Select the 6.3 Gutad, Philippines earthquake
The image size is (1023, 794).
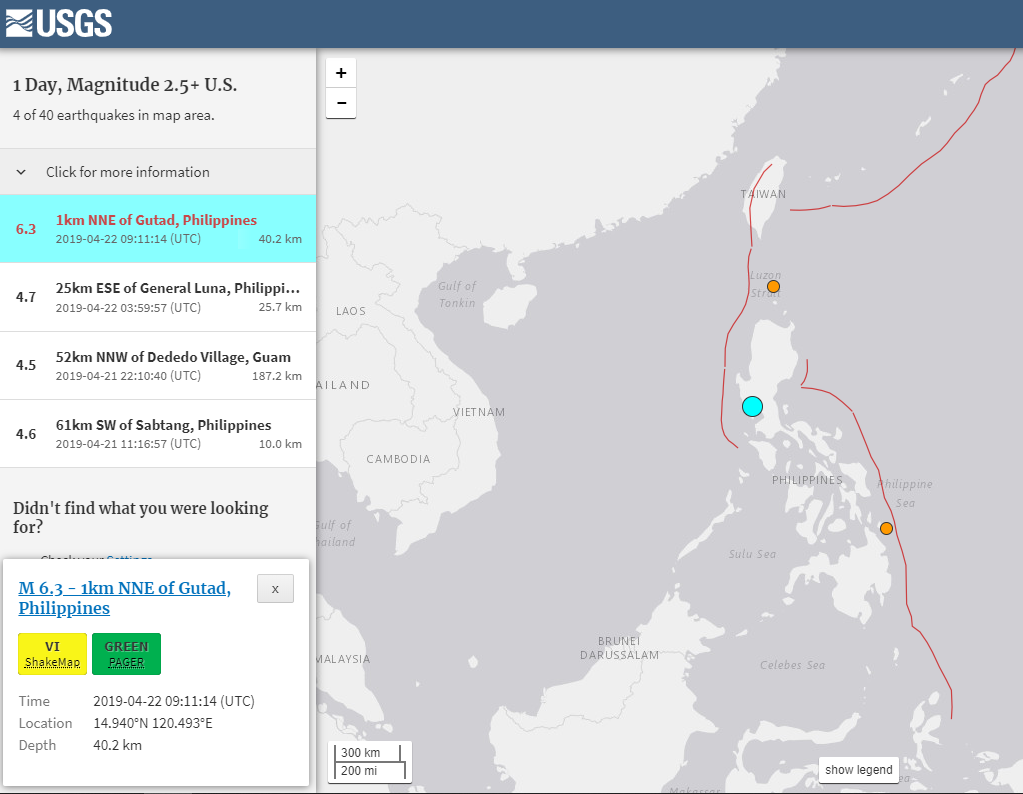158,228
